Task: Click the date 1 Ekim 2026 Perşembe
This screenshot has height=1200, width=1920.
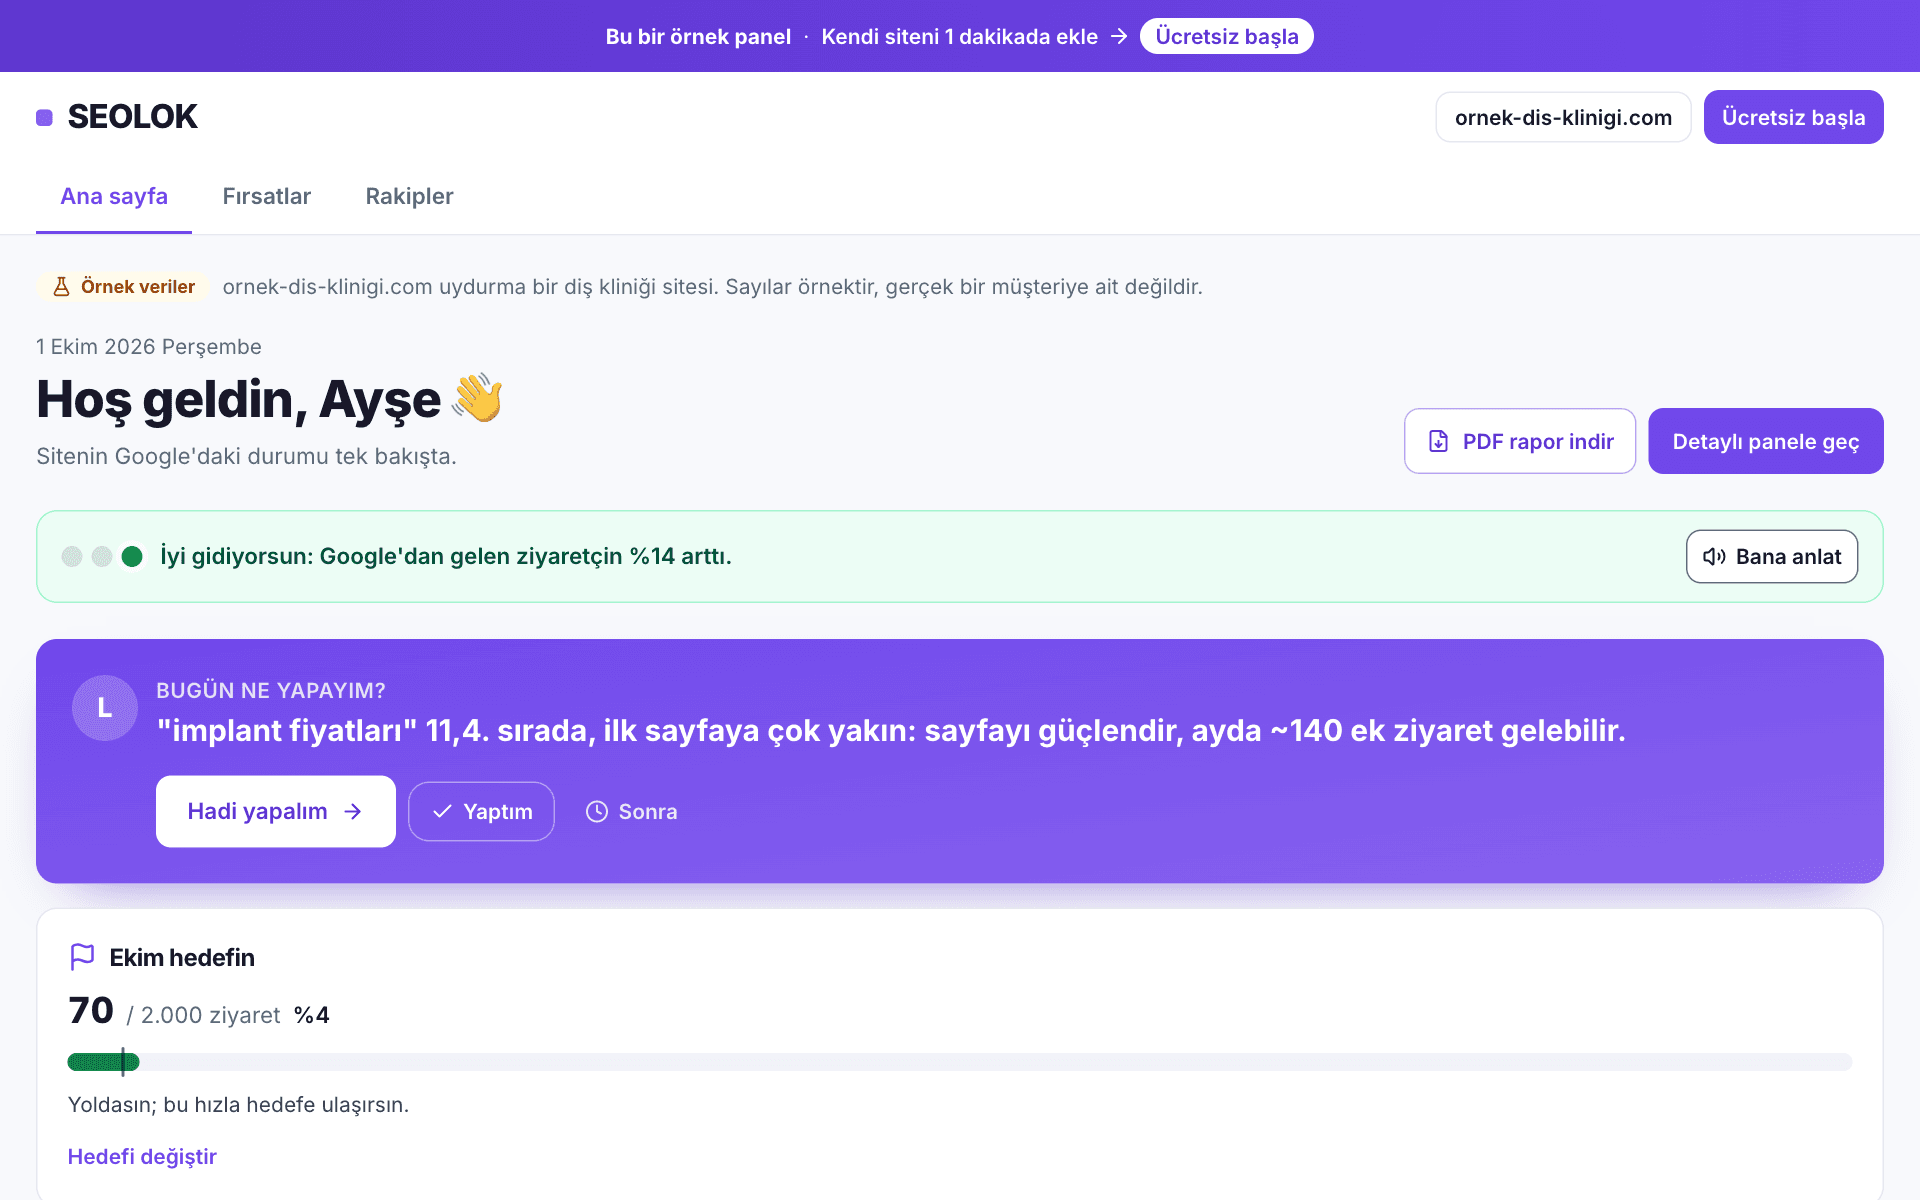Action: pos(149,346)
